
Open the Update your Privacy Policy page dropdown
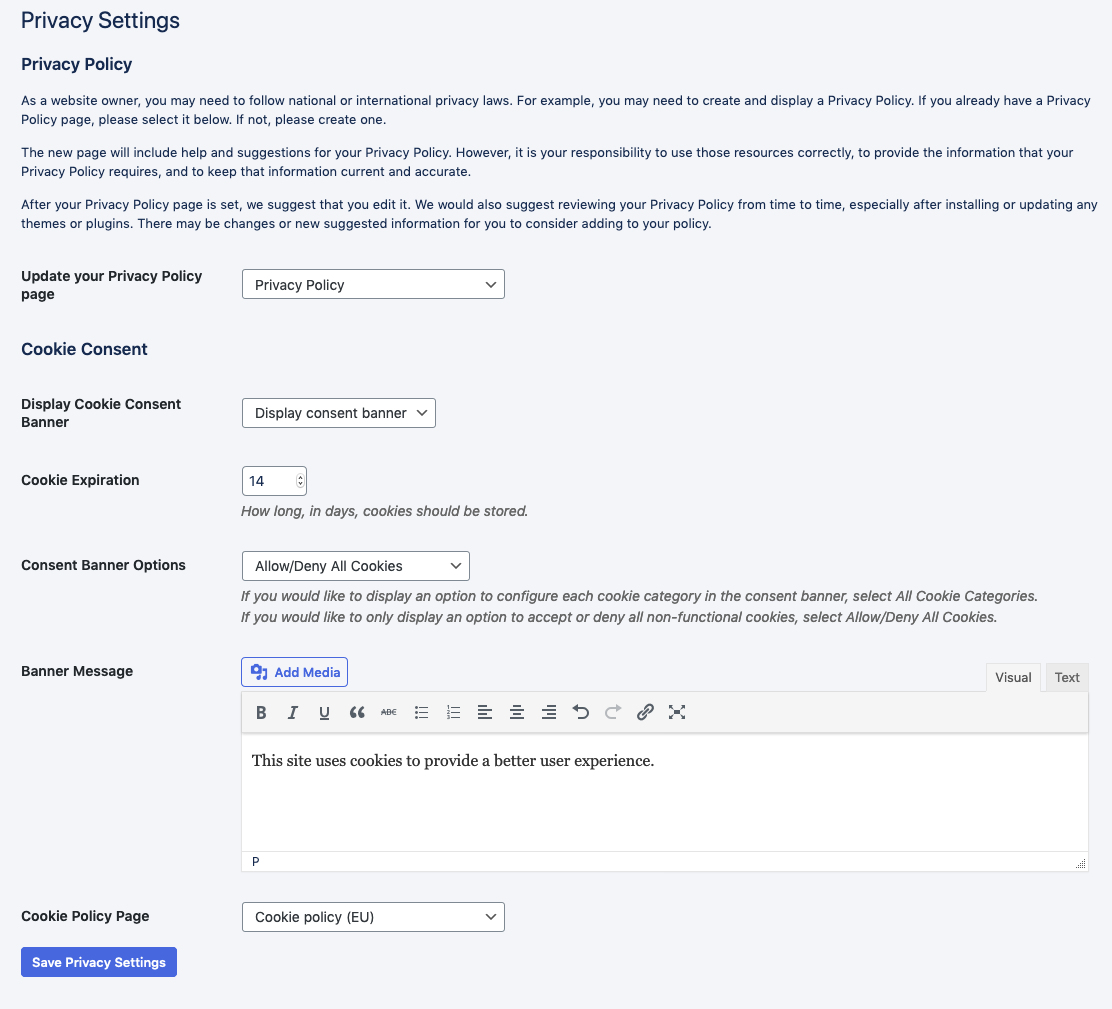click(372, 284)
